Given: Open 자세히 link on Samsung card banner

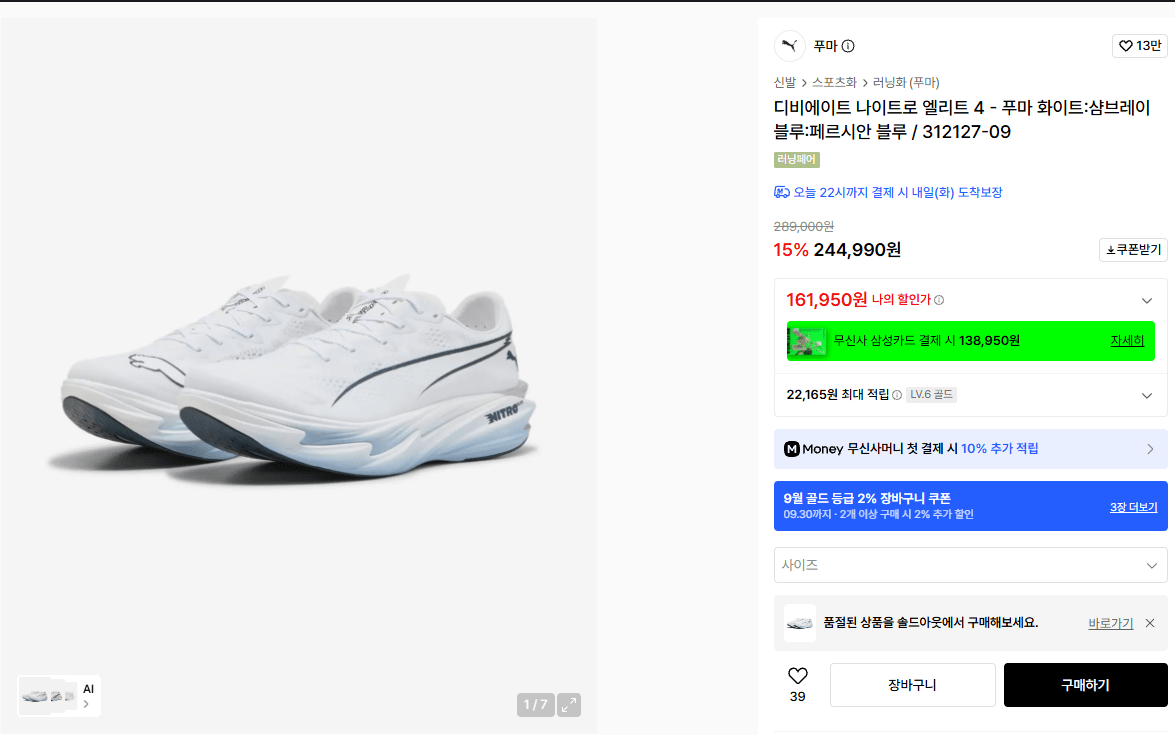Looking at the screenshot, I should 1127,341.
